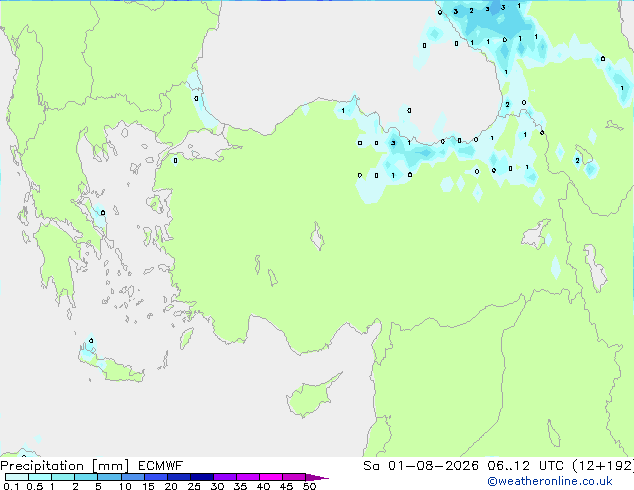634x490 pixels.
Task: Click legend scale label '0.5'
Action: coord(35,486)
